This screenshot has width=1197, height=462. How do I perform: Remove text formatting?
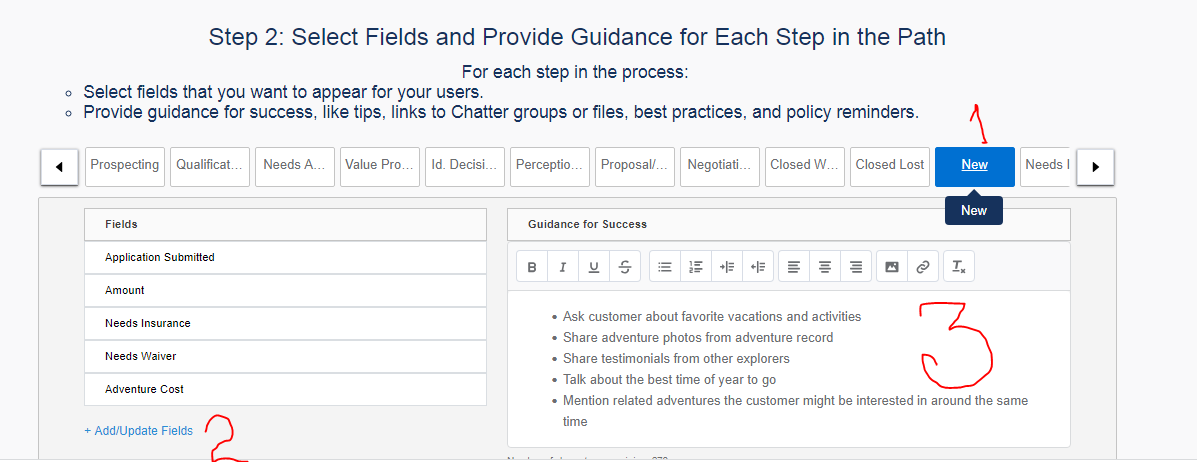(x=958, y=267)
